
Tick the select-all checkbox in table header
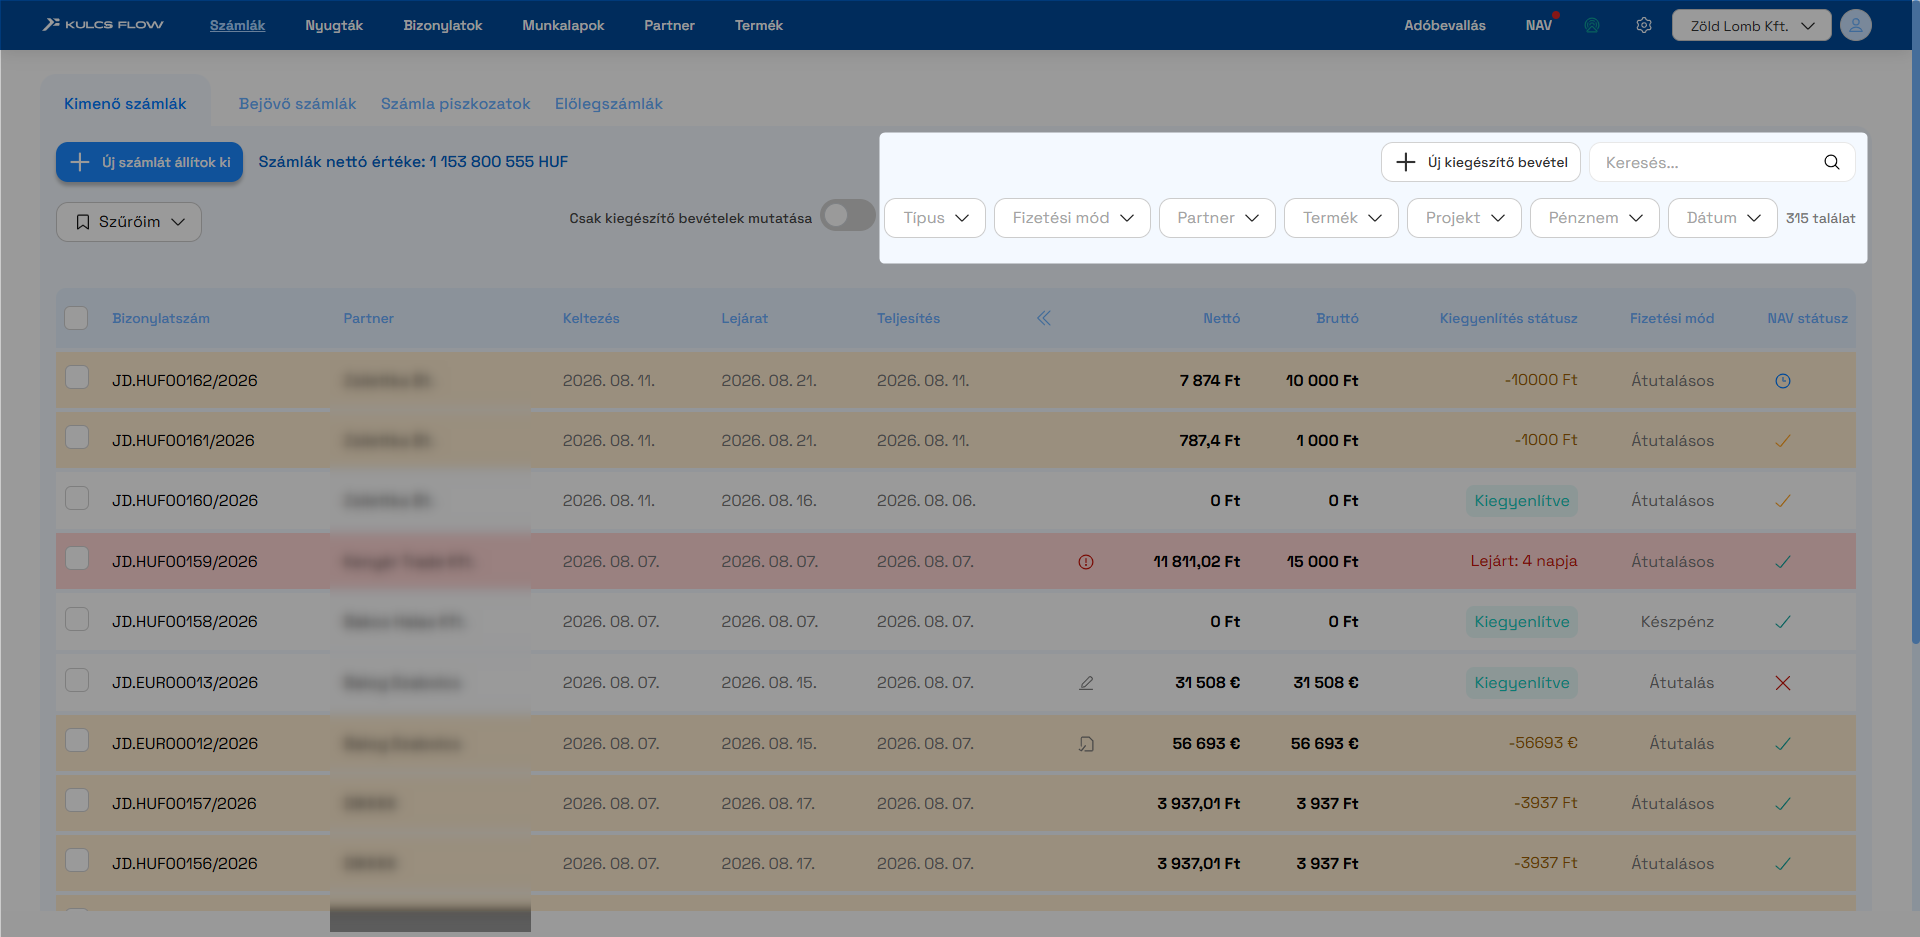click(76, 318)
